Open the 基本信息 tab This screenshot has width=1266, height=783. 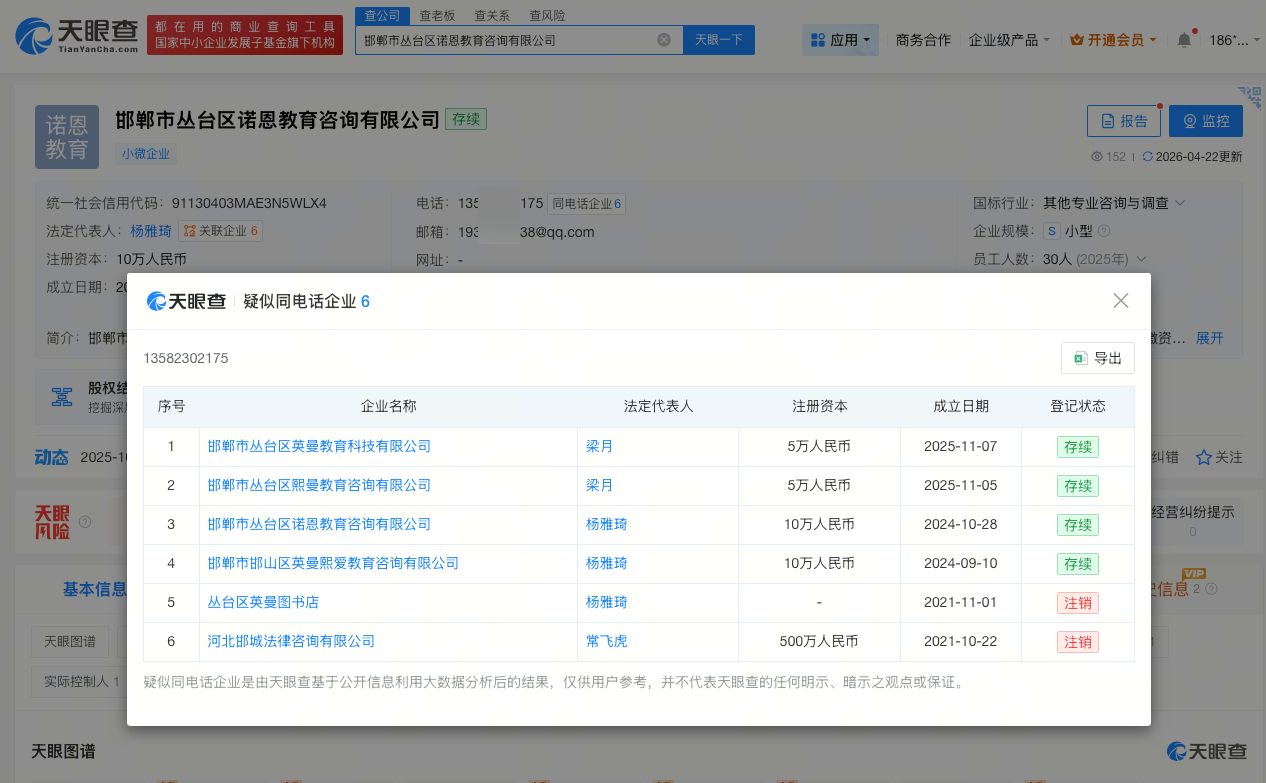pos(94,589)
